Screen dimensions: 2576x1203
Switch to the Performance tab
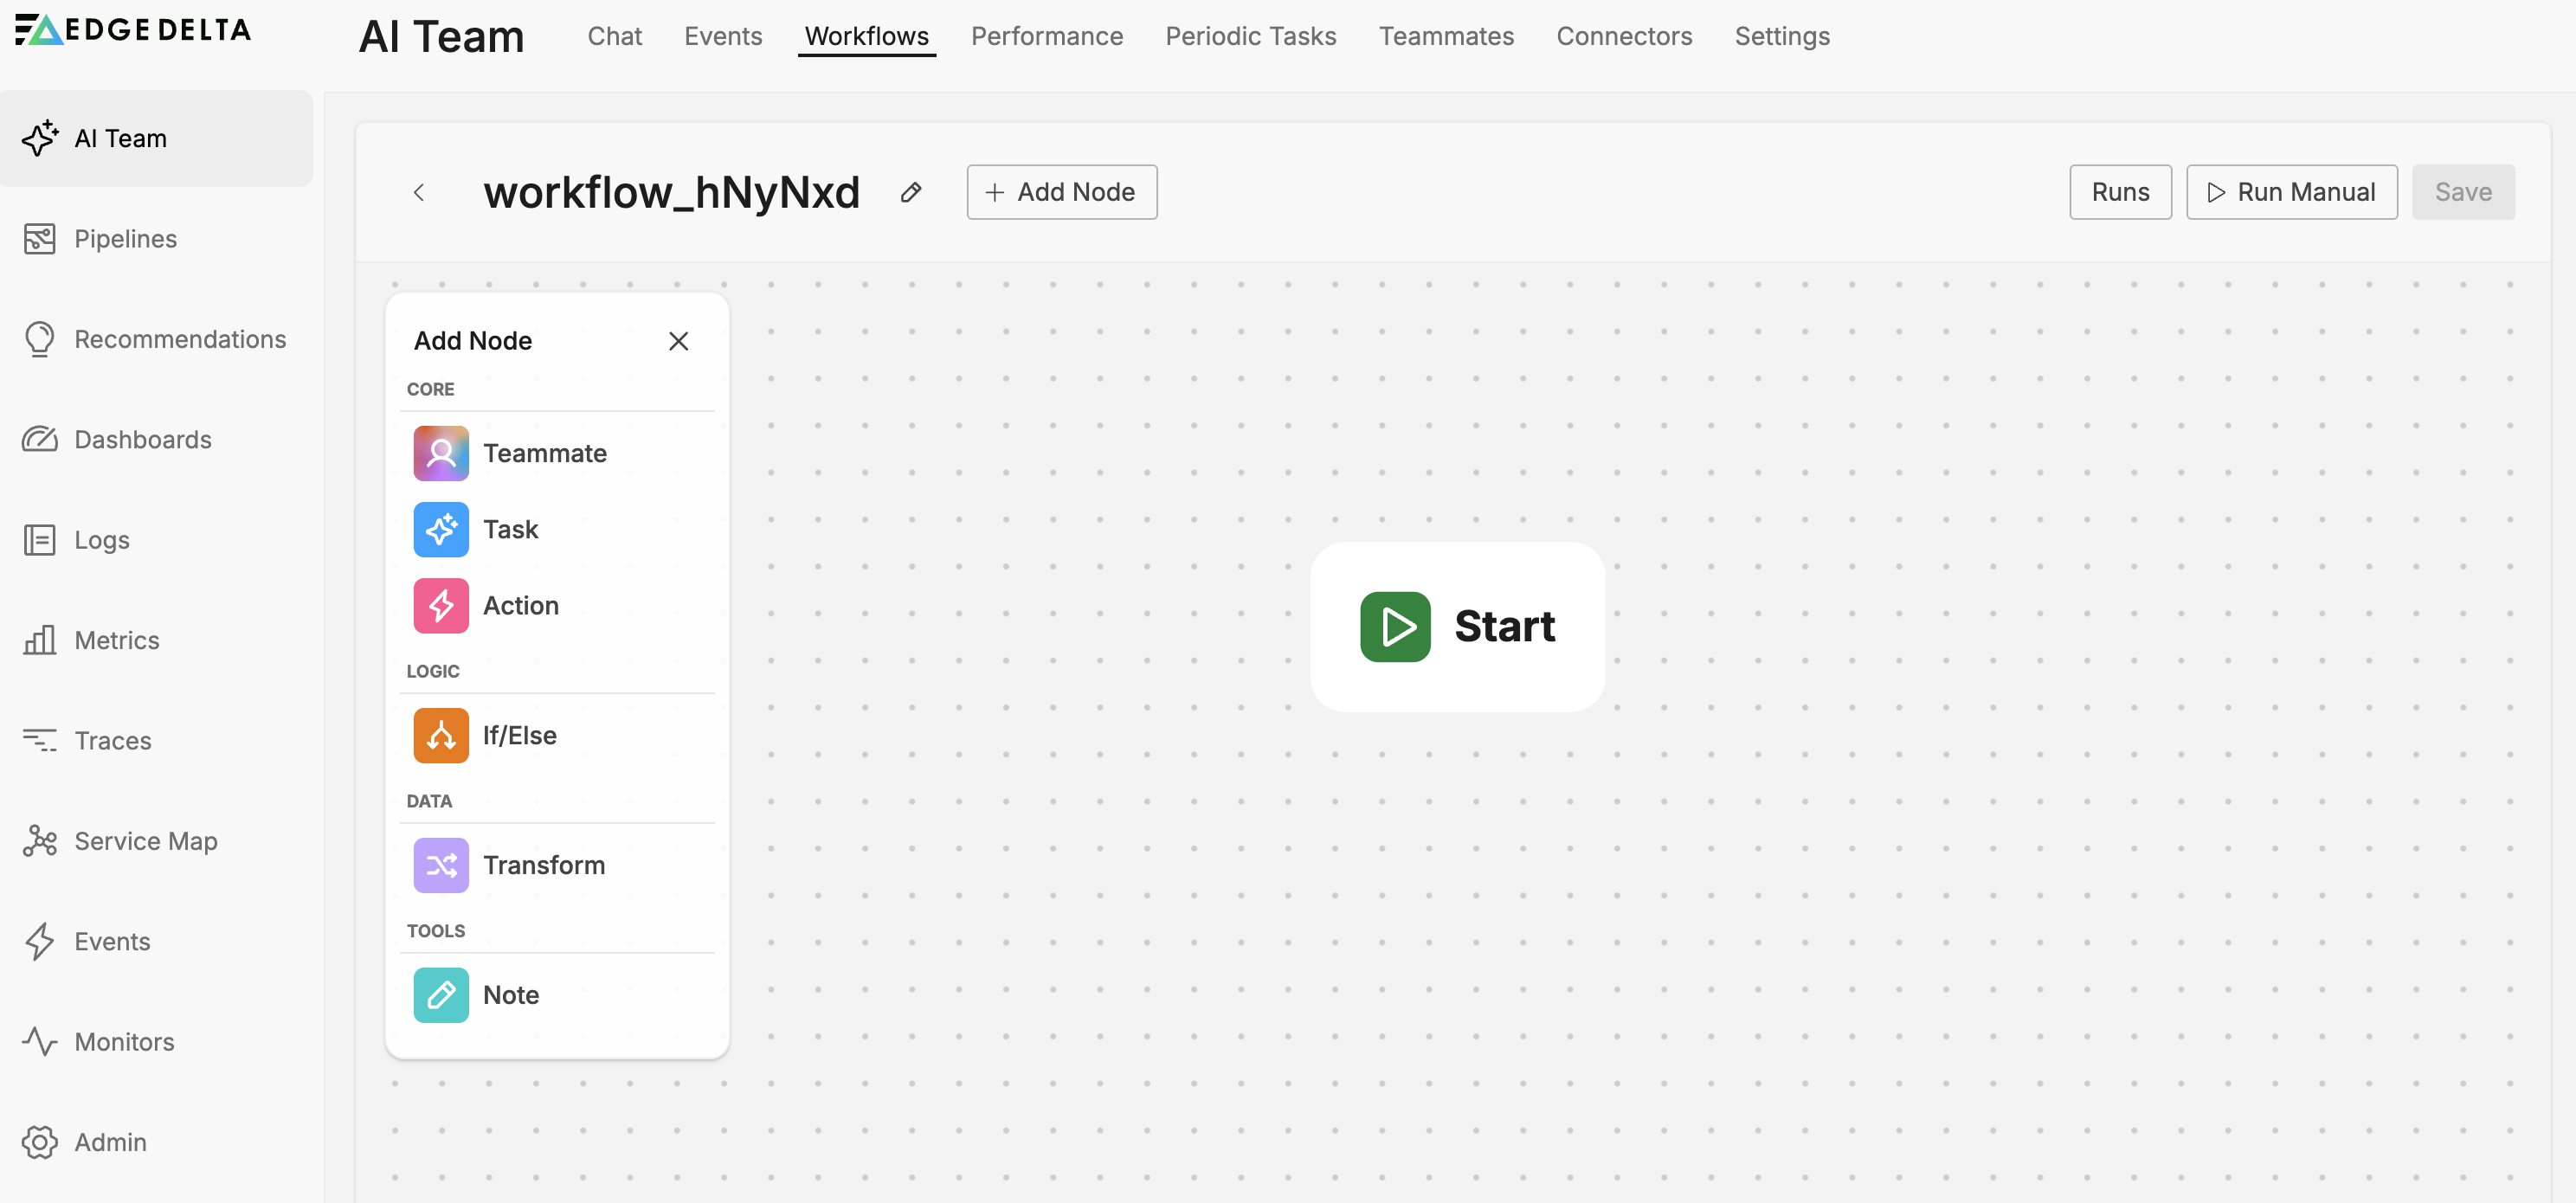coord(1046,36)
